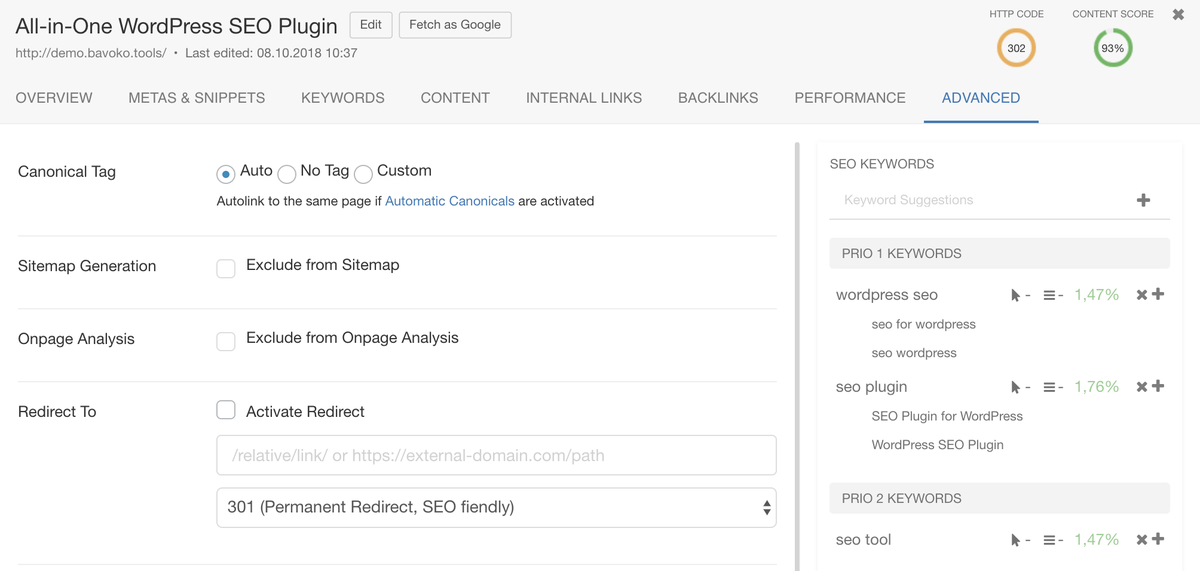Click the plus icon for wordpress seo
Screen dimensions: 1200x571
pyautogui.click(x=1158, y=294)
